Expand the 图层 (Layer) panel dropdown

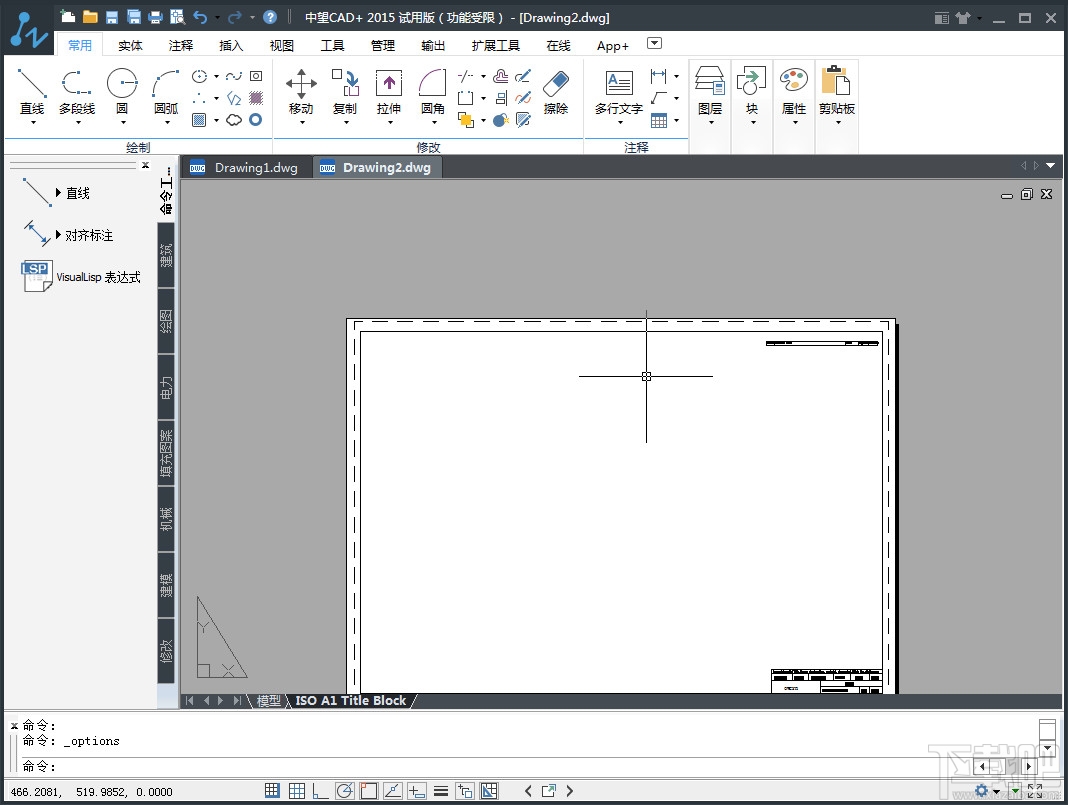(710, 122)
